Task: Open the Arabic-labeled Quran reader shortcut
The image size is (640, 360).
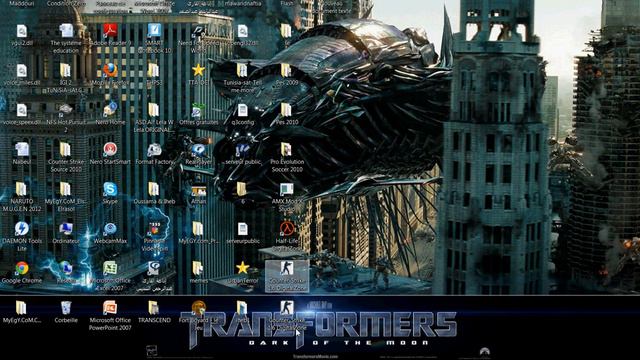Action: pos(154,268)
